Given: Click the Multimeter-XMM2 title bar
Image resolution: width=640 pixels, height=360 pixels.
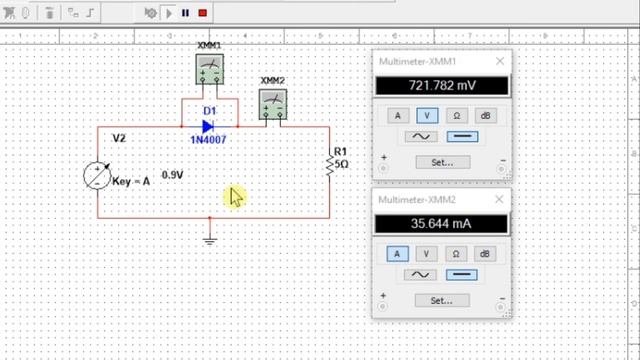Looking at the screenshot, I should click(x=441, y=199).
